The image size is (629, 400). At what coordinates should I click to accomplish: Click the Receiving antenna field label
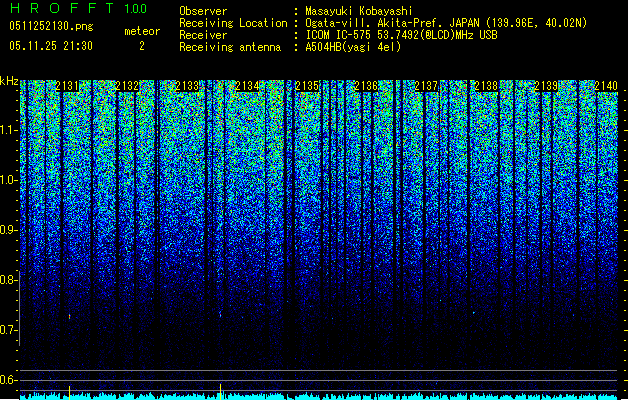click(x=230, y=47)
